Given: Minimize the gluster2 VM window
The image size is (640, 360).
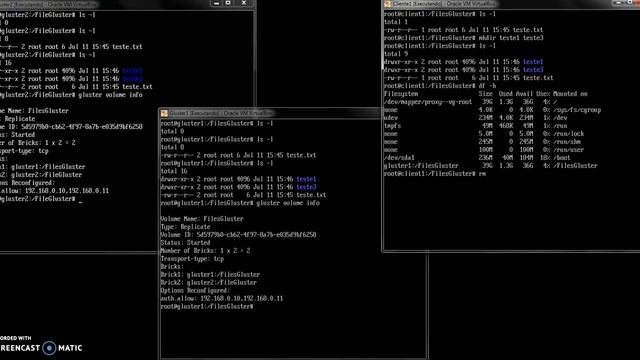Looking at the screenshot, I should point(217,3).
